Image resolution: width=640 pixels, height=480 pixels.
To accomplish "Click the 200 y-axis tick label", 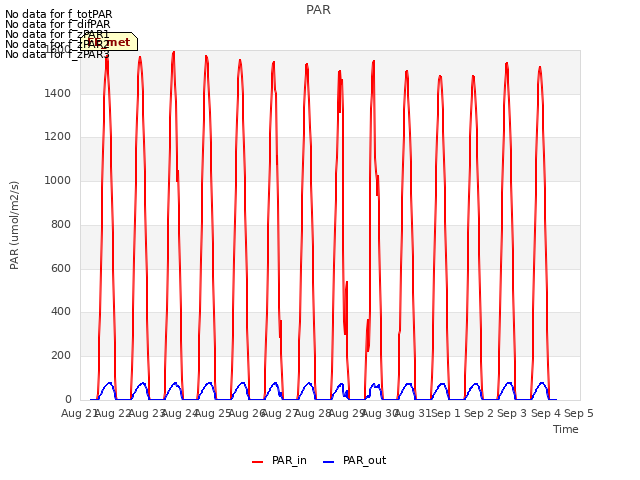I will tap(61, 356).
